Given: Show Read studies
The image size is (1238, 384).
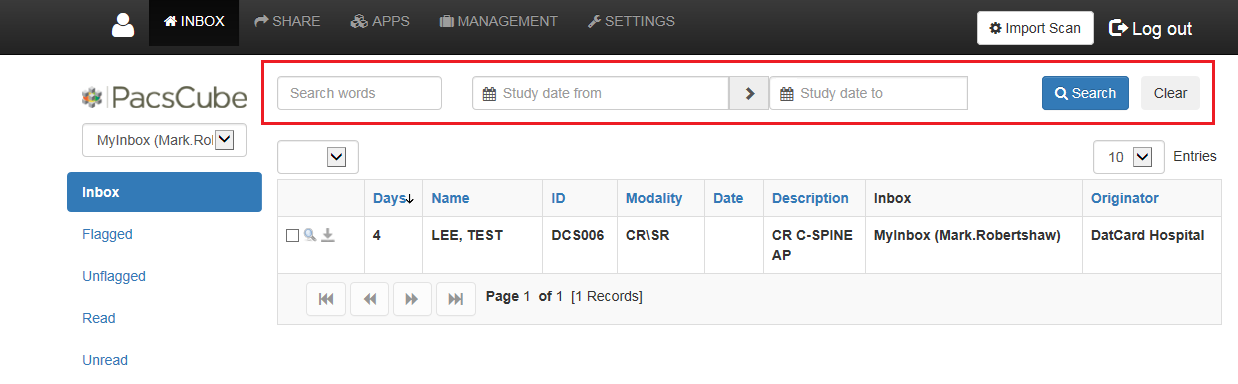Looking at the screenshot, I should click(99, 318).
